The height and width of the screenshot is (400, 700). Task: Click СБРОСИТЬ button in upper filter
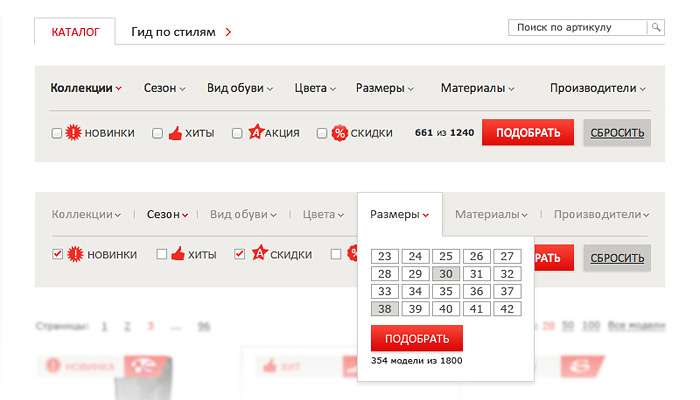pyautogui.click(x=617, y=133)
